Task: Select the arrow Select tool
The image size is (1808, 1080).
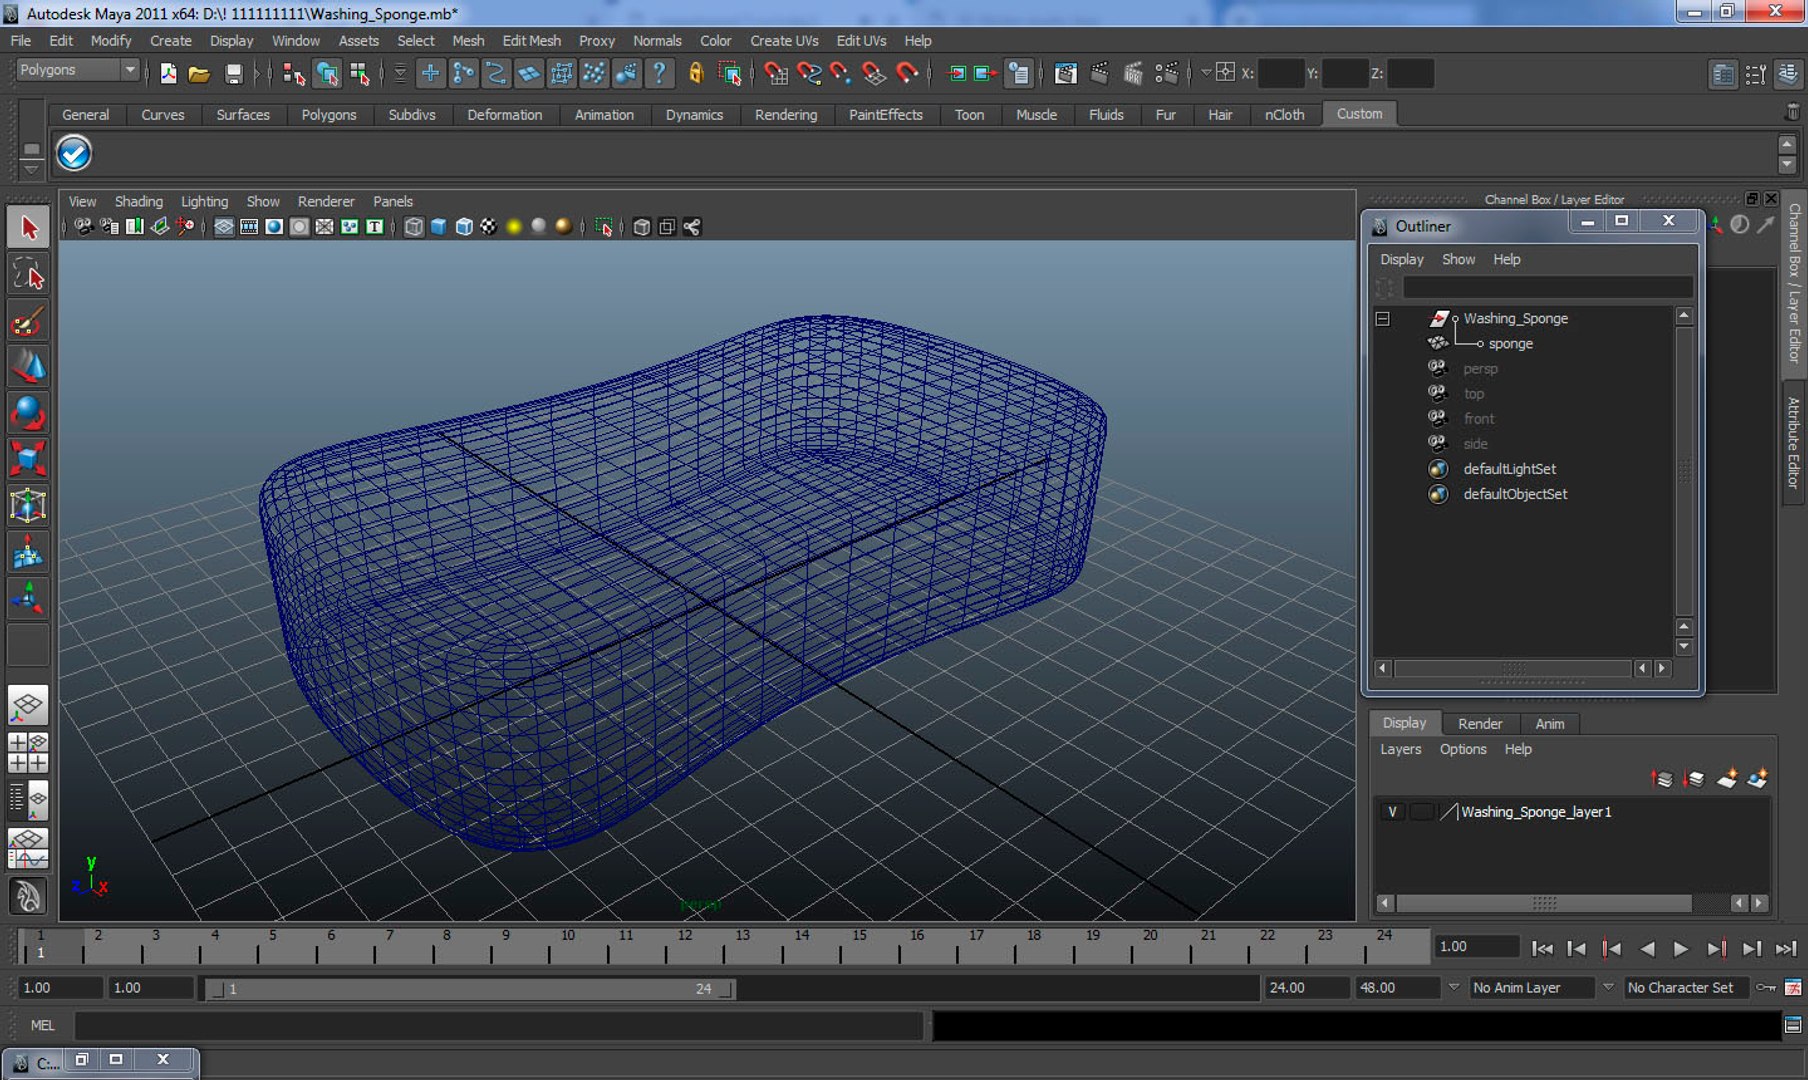Action: [28, 228]
